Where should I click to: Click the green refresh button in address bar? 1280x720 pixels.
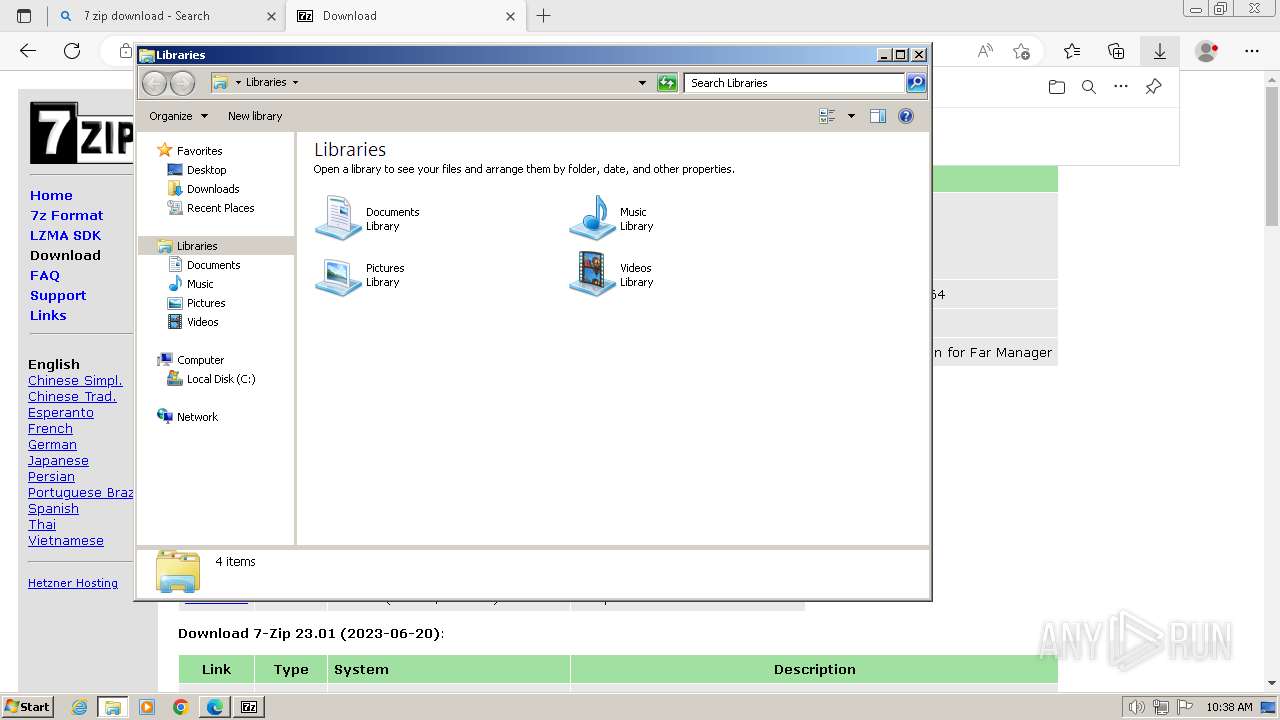[667, 83]
